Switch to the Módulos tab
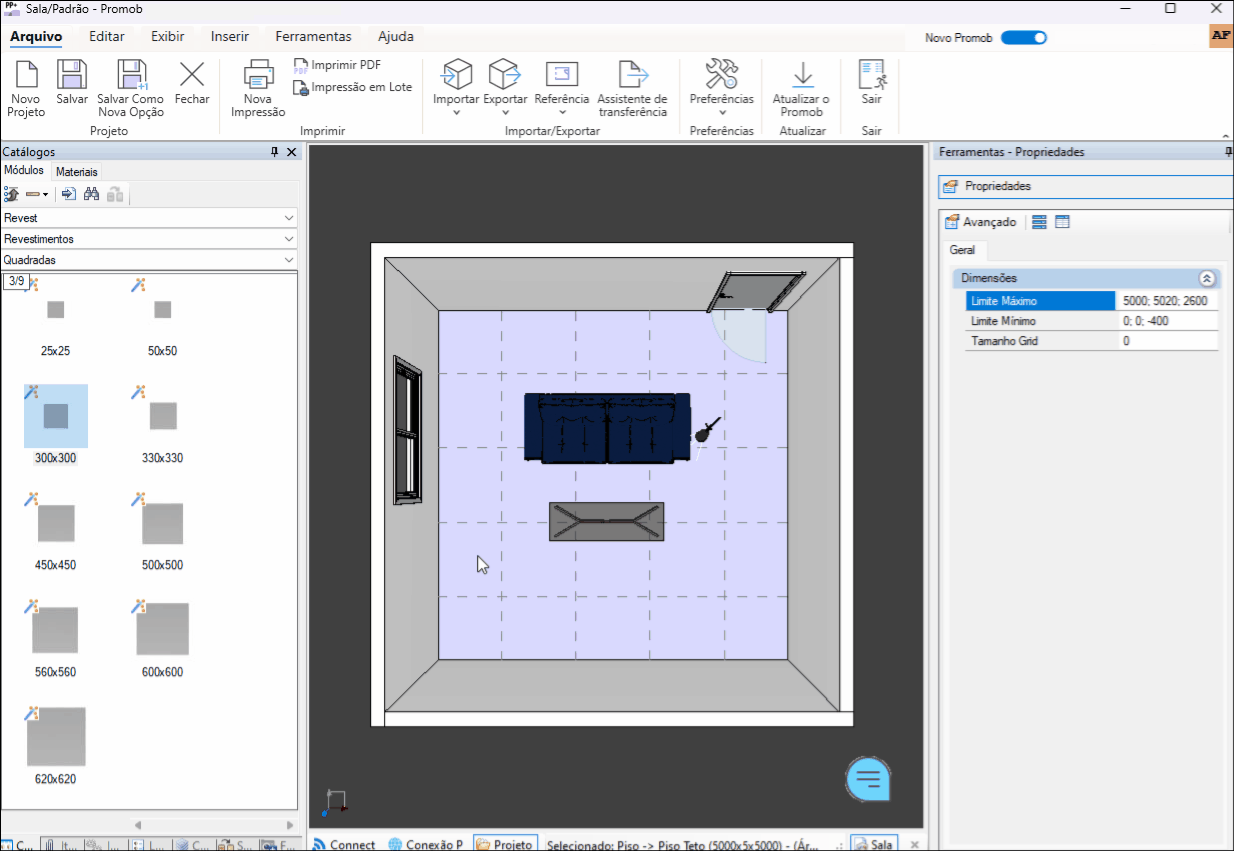The height and width of the screenshot is (851, 1234). click(x=24, y=171)
